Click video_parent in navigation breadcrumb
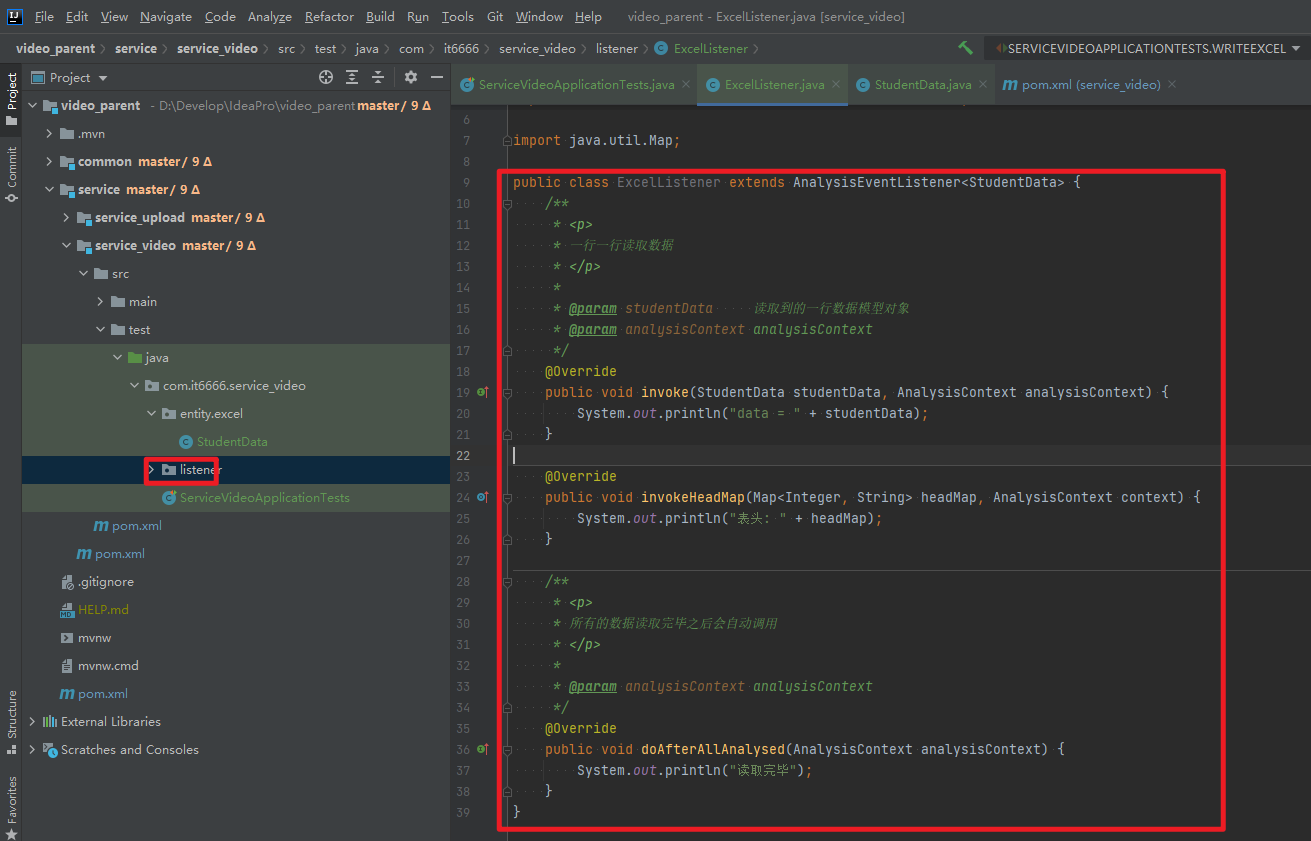The width and height of the screenshot is (1311, 841). click(55, 48)
